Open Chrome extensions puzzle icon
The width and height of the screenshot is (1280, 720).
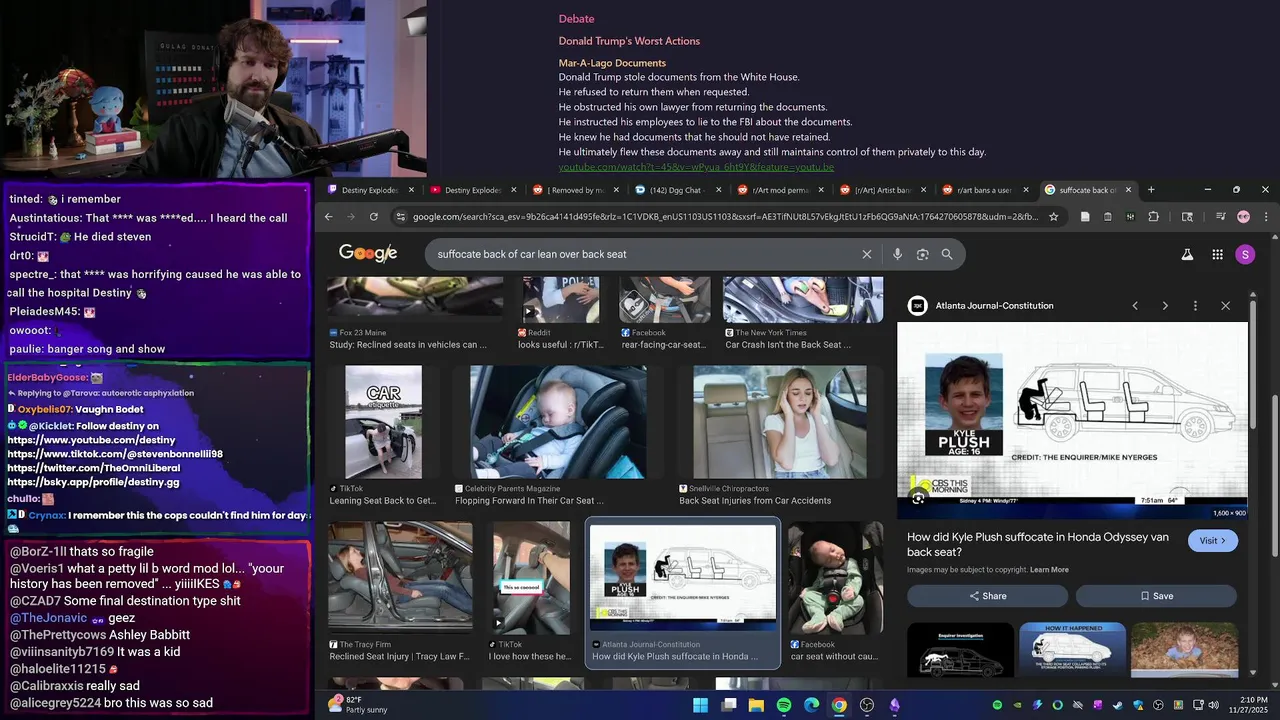coord(1153,216)
